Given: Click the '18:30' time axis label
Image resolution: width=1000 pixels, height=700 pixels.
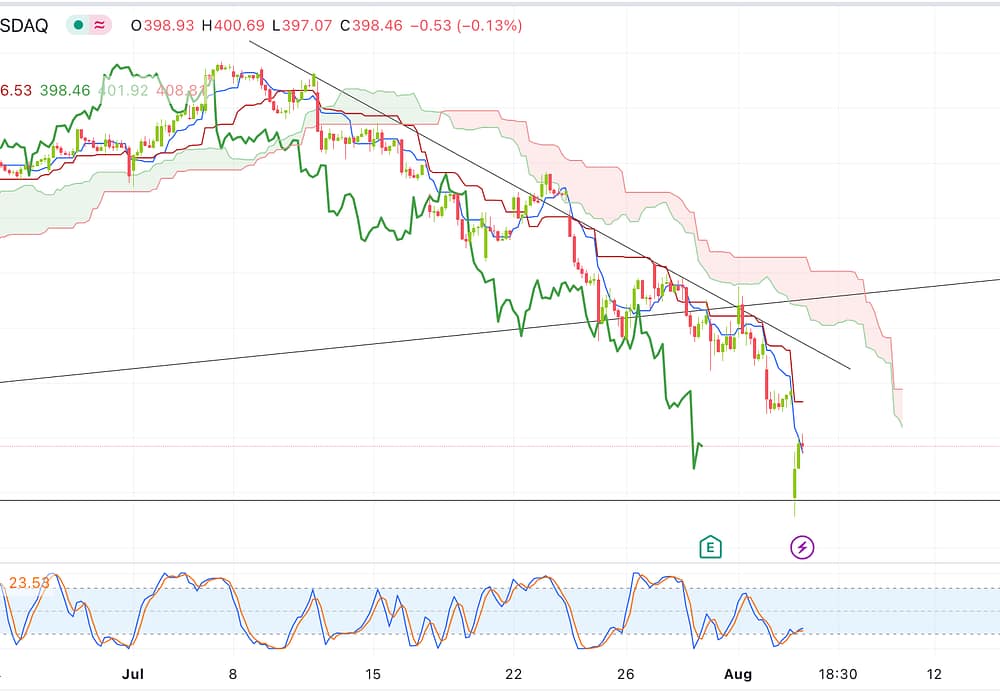Looking at the screenshot, I should [838, 673].
